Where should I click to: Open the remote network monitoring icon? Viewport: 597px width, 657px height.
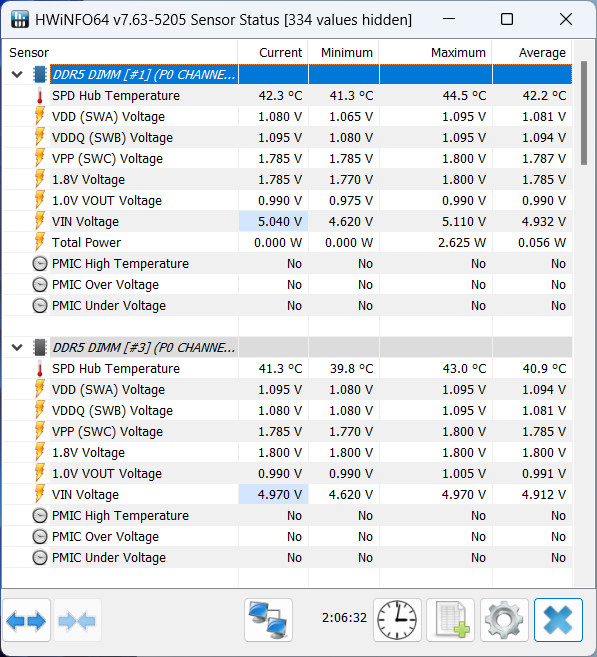[268, 621]
